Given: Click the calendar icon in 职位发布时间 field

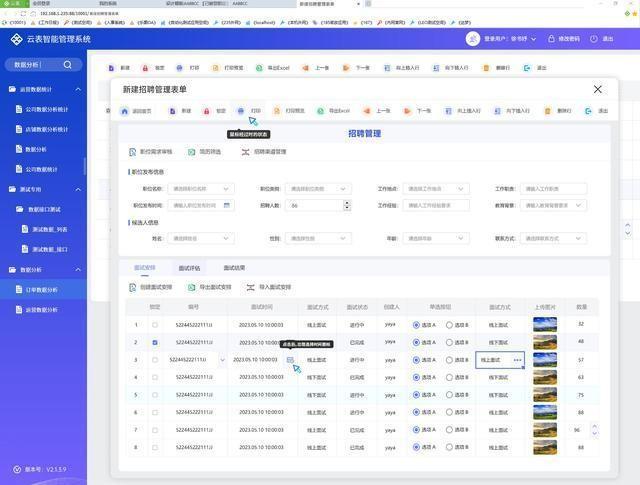Looking at the screenshot, I should tap(227, 205).
